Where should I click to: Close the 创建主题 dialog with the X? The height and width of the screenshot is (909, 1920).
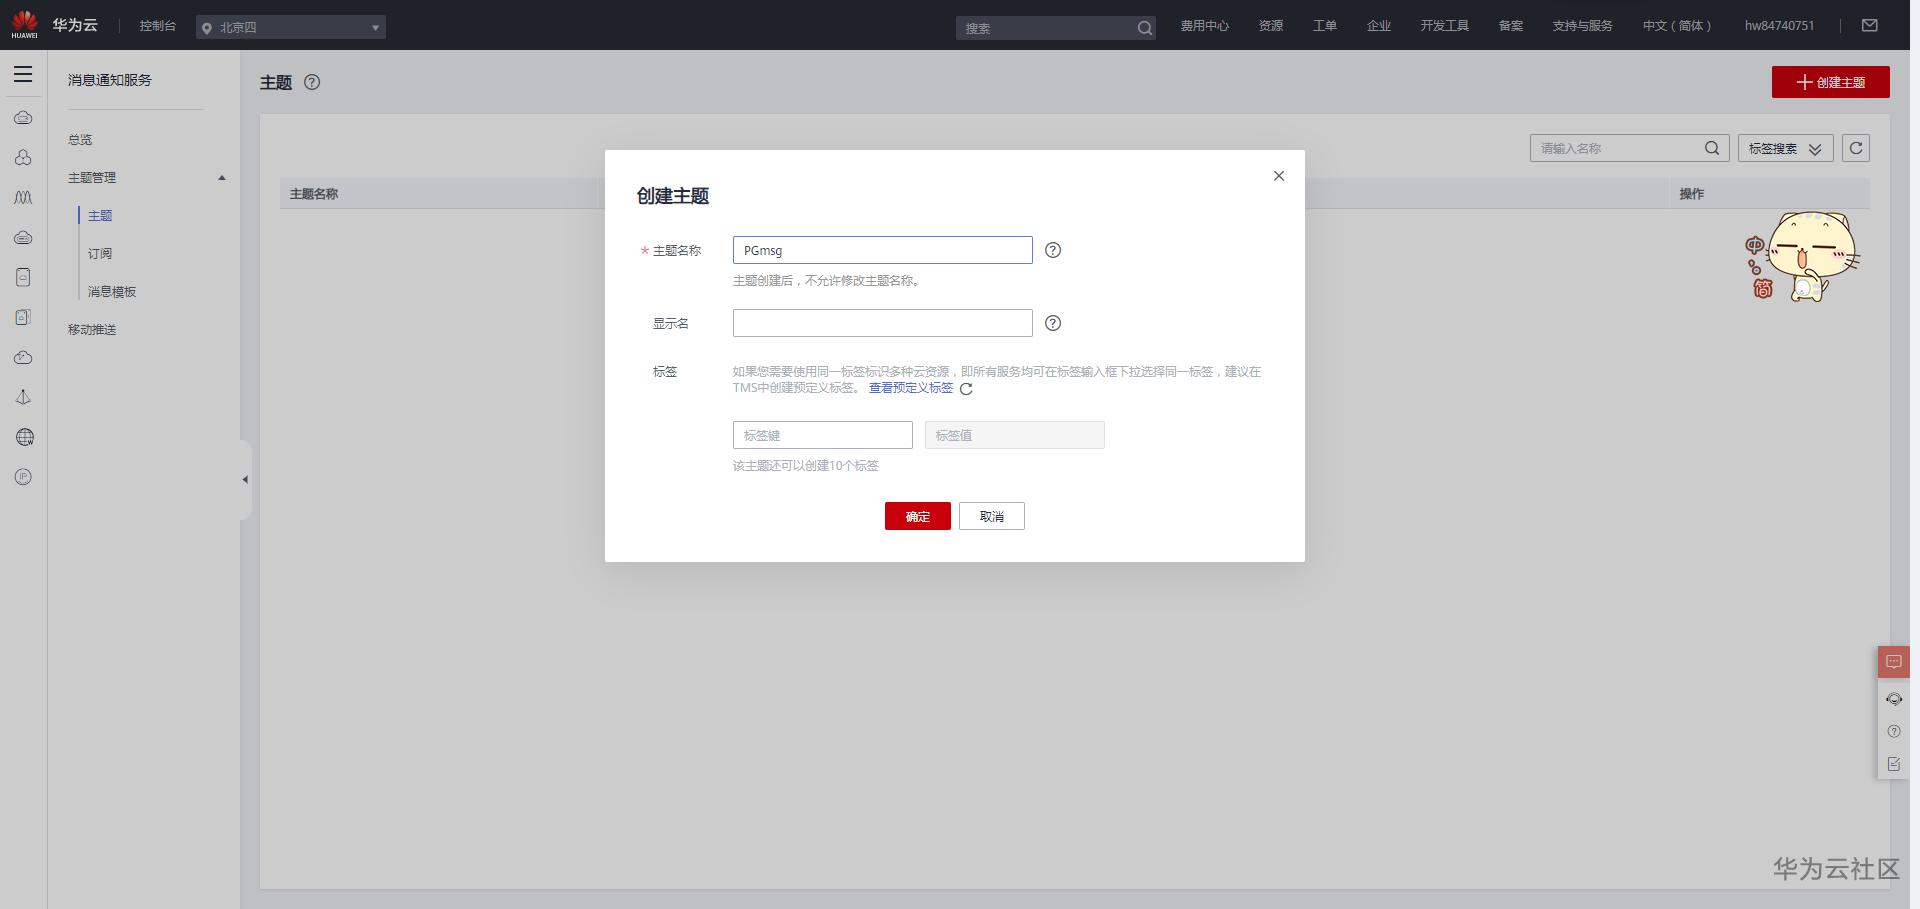pos(1279,176)
